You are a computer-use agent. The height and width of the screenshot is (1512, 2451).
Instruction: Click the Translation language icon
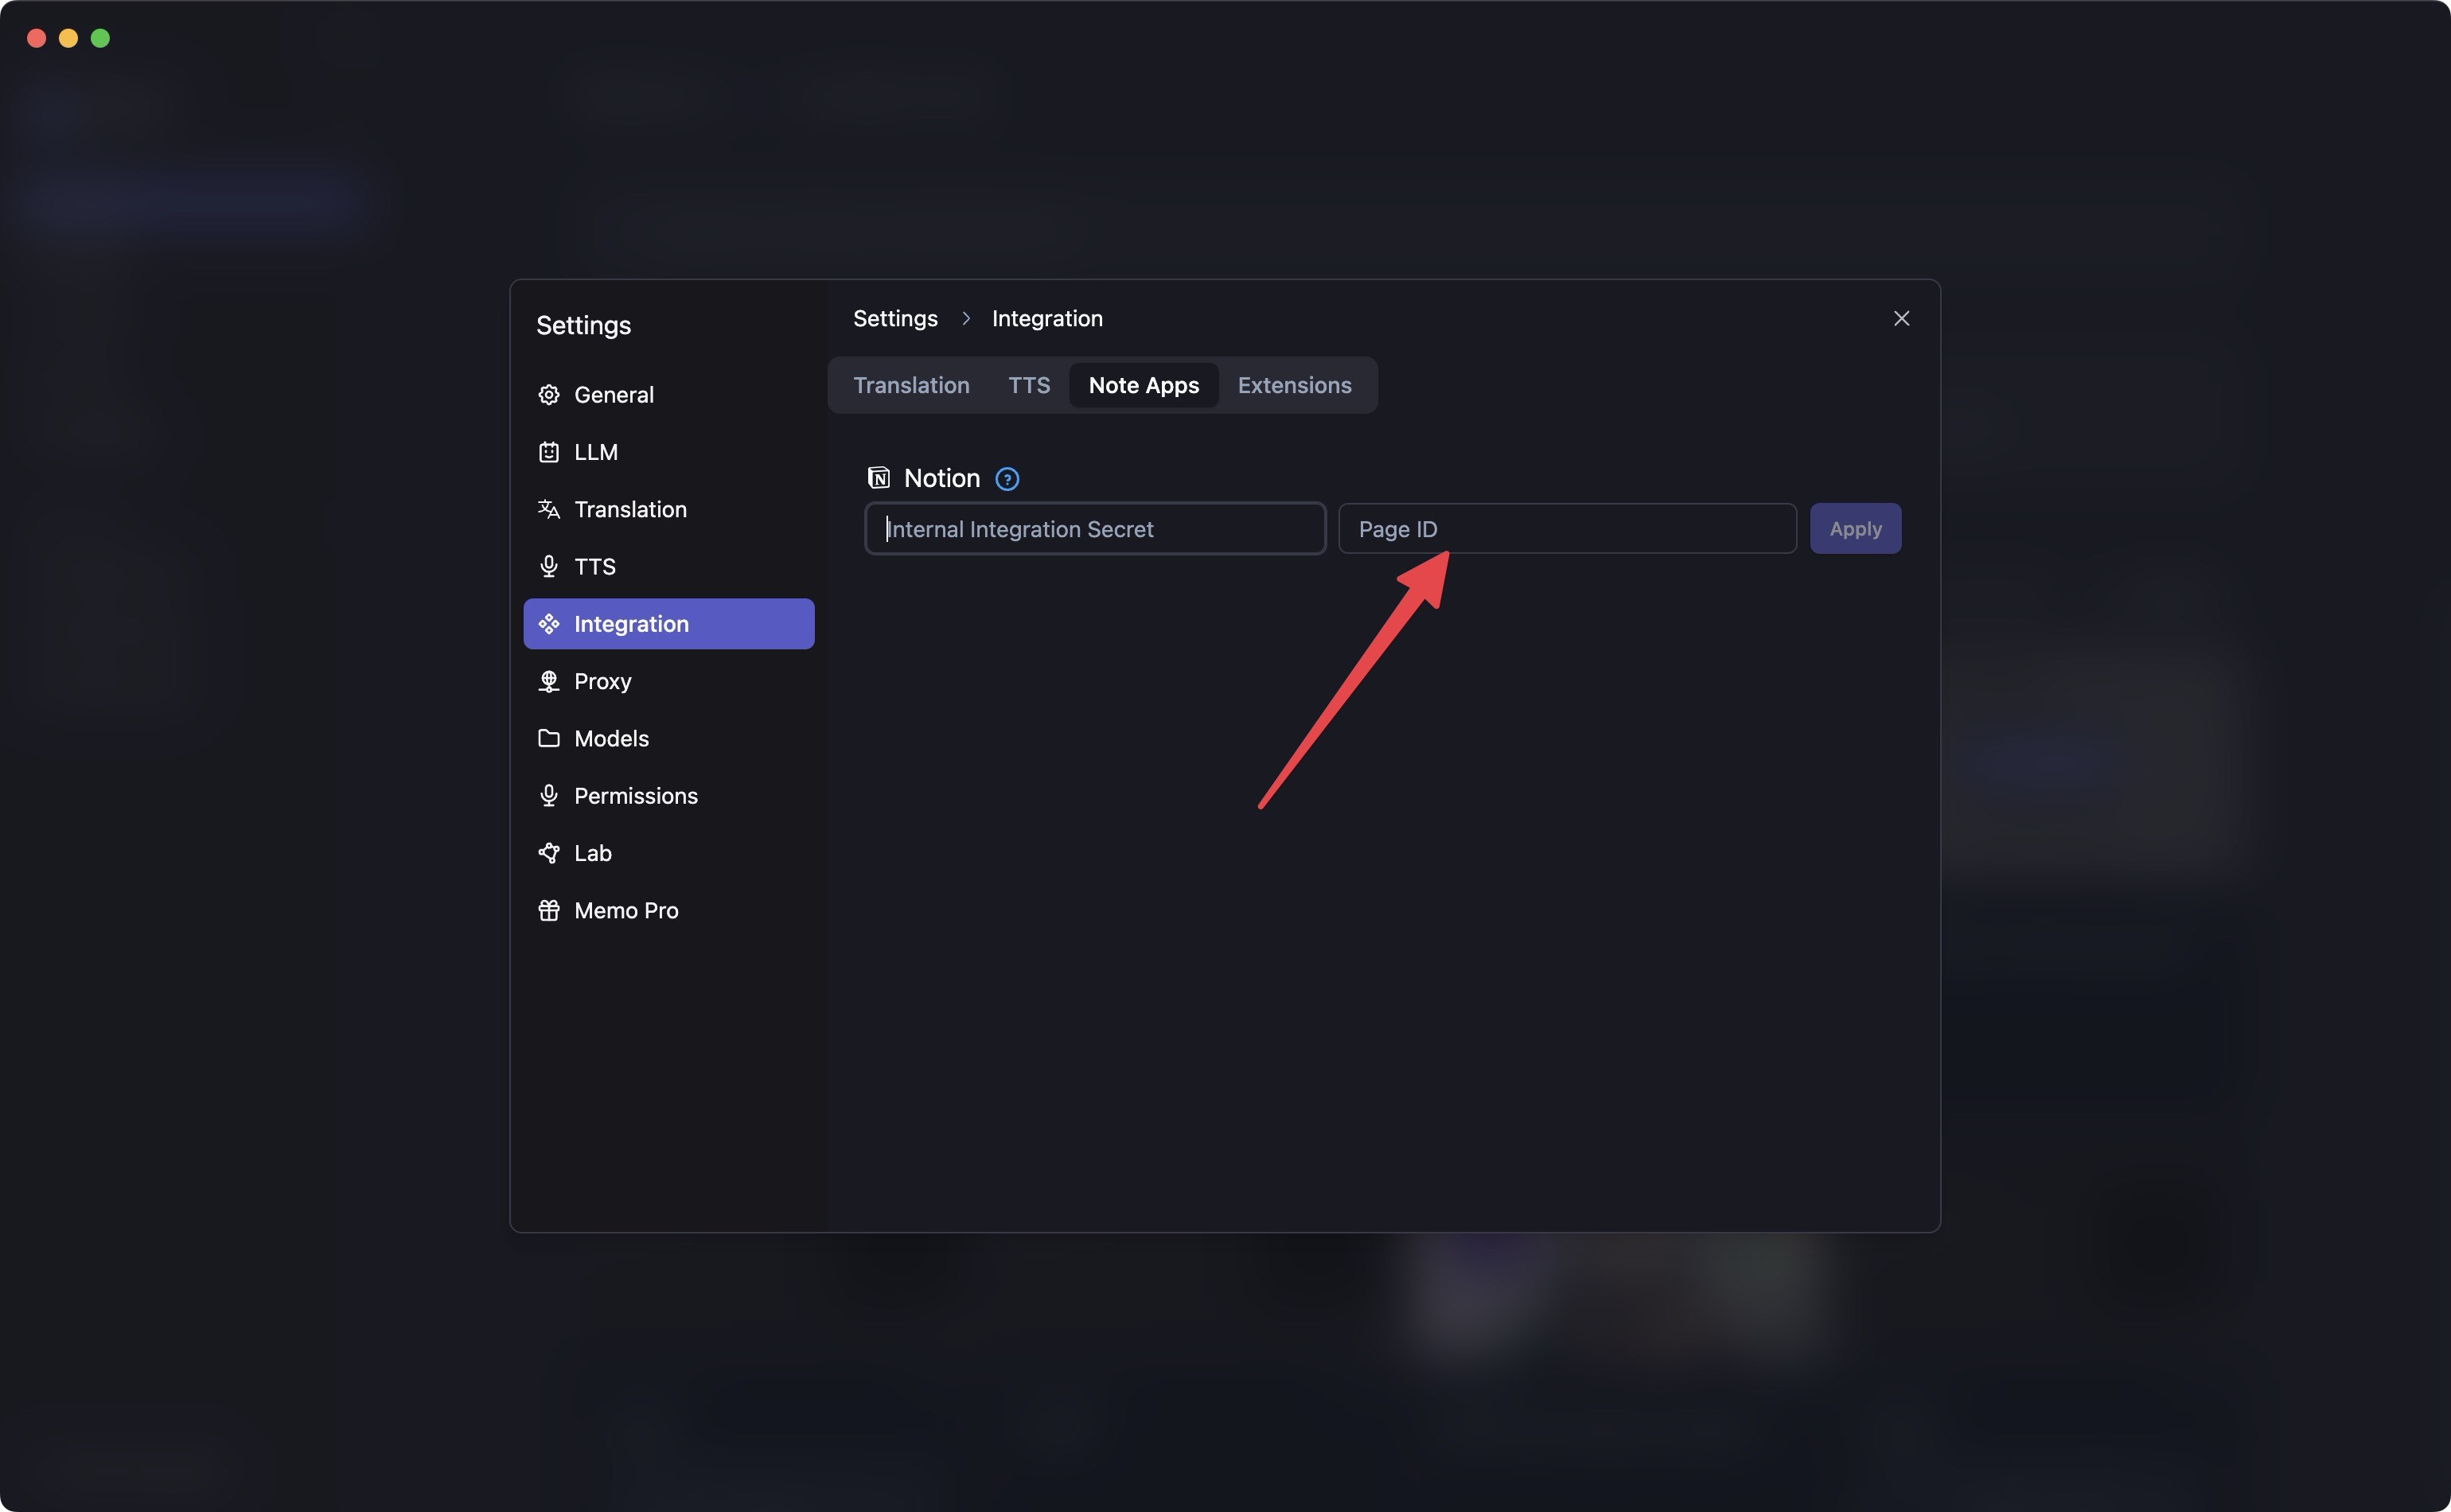click(548, 509)
